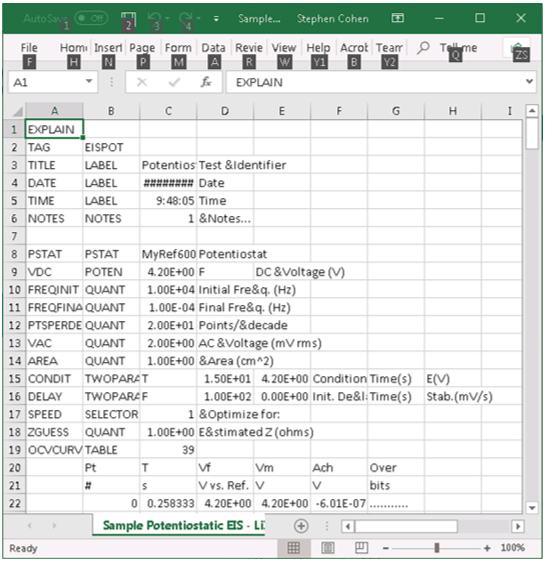Click cell showing 9:48:05
Image resolution: width=546 pixels, height=562 pixels.
(168, 201)
